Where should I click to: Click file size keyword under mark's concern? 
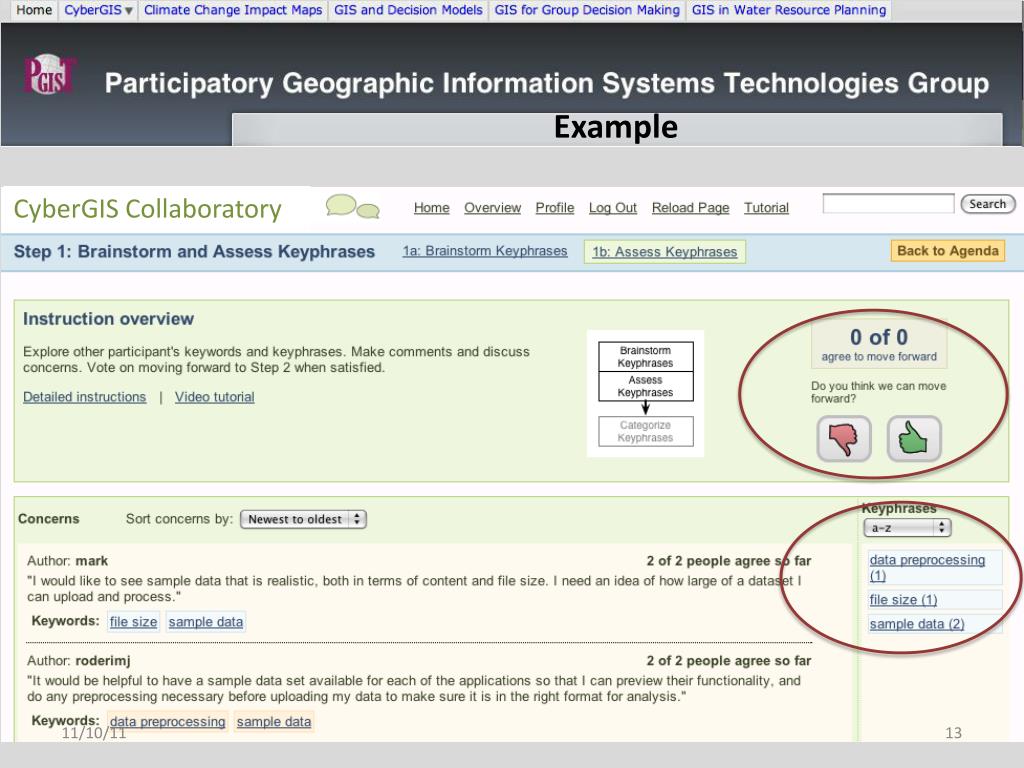(x=133, y=622)
